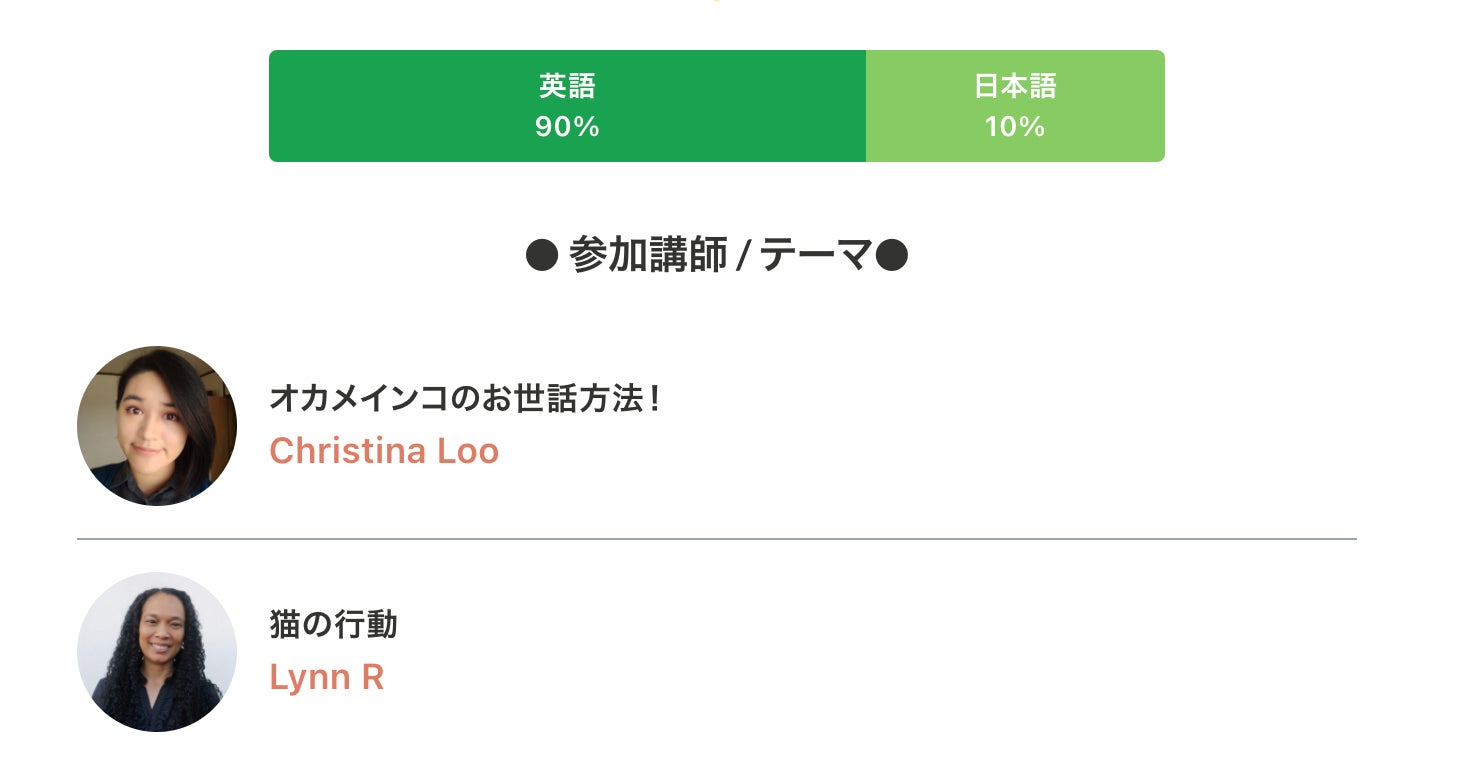Click the slash between 参加講師 and テーマ
This screenshot has width=1462, height=764.
743,258
